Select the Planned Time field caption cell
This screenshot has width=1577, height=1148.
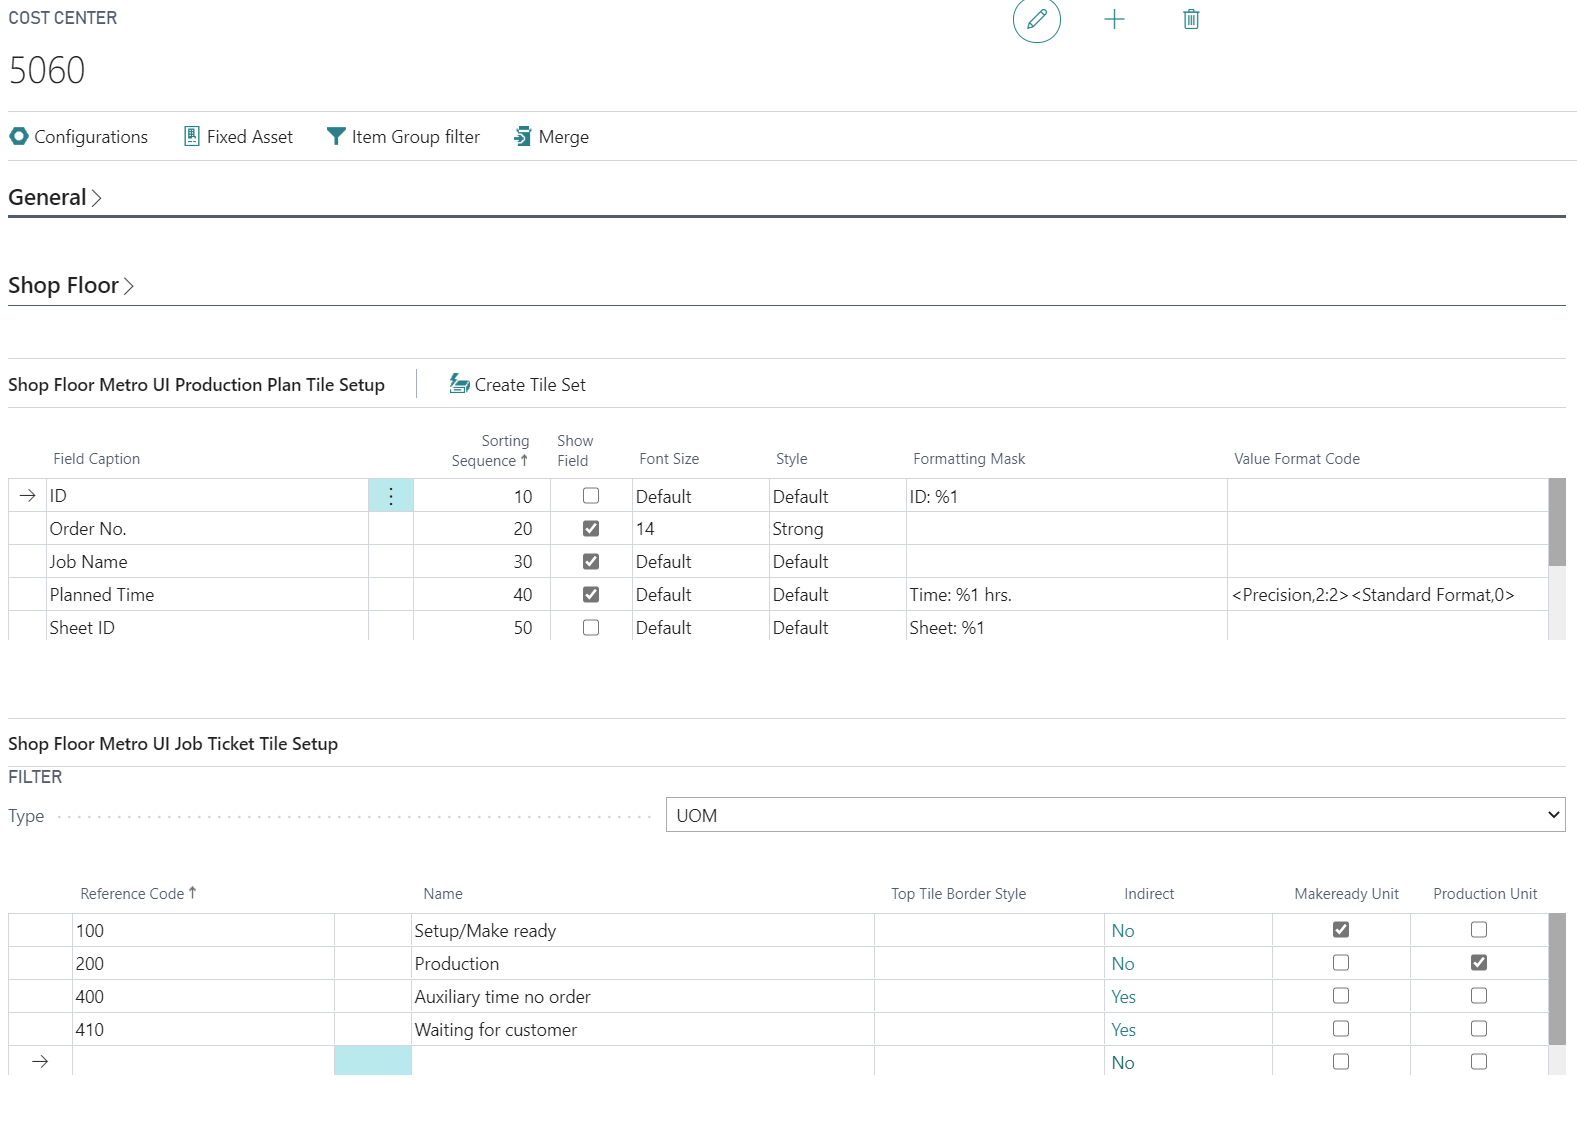(207, 595)
